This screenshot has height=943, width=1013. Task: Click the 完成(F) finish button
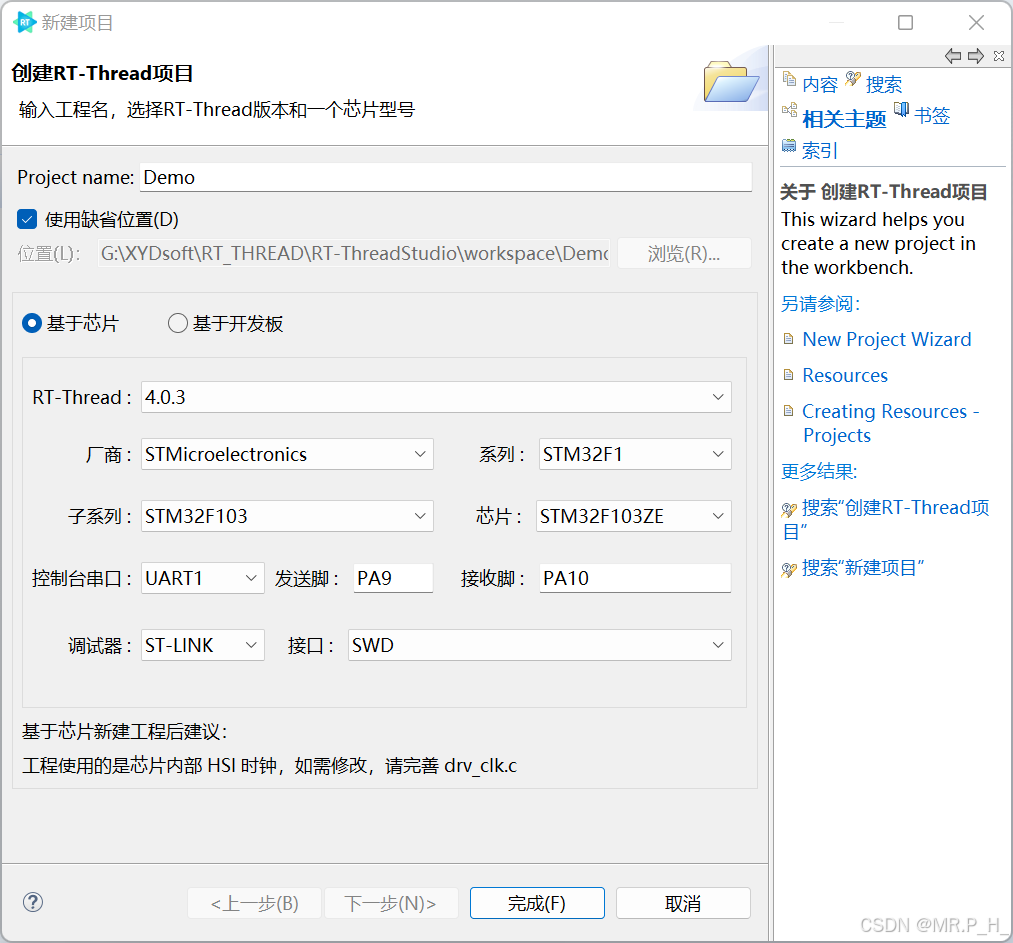(537, 903)
